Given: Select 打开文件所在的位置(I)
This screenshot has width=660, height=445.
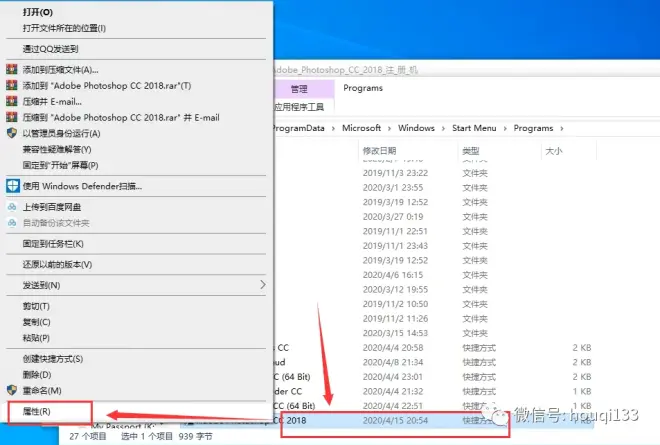Looking at the screenshot, I should pyautogui.click(x=64, y=28).
